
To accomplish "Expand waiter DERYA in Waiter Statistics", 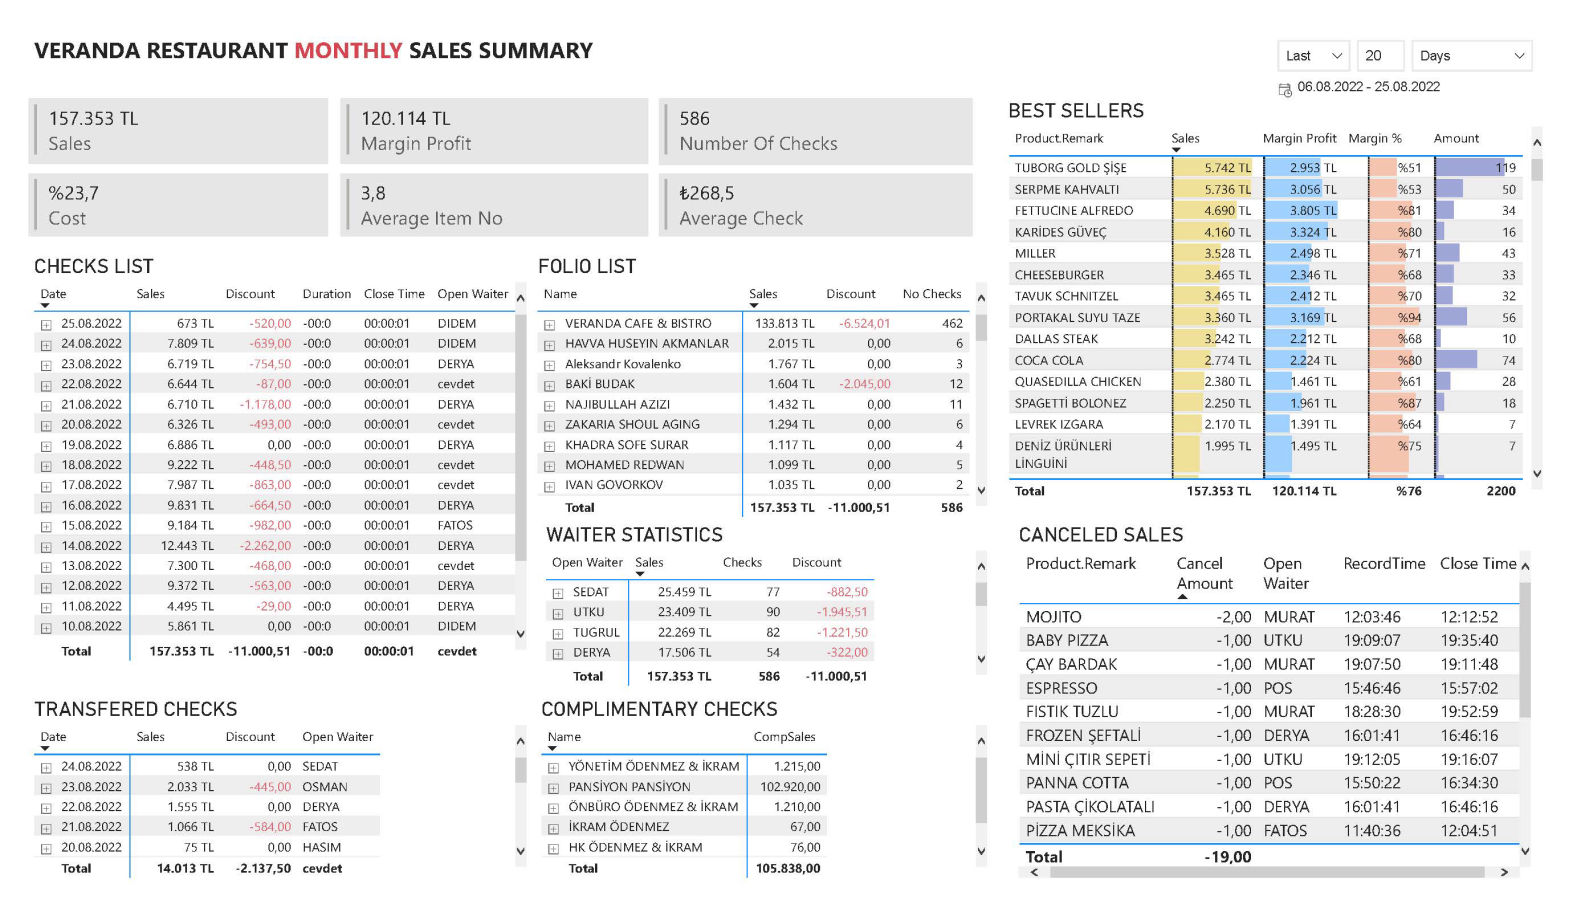I will tap(558, 654).
